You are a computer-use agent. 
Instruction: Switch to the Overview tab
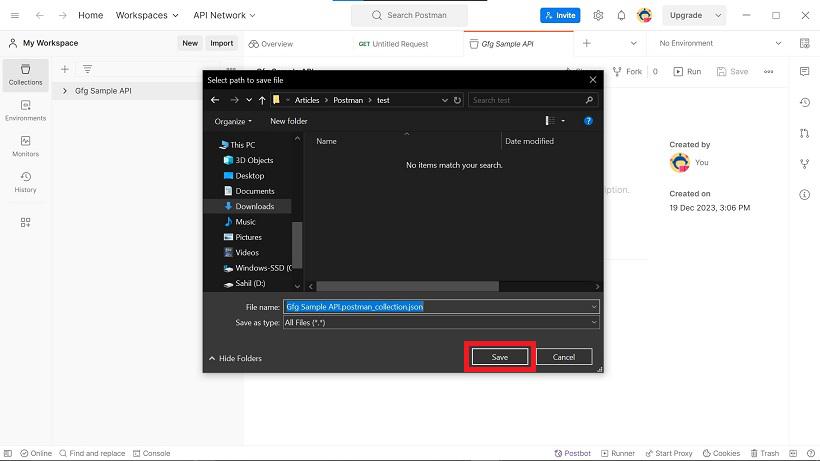(x=271, y=44)
